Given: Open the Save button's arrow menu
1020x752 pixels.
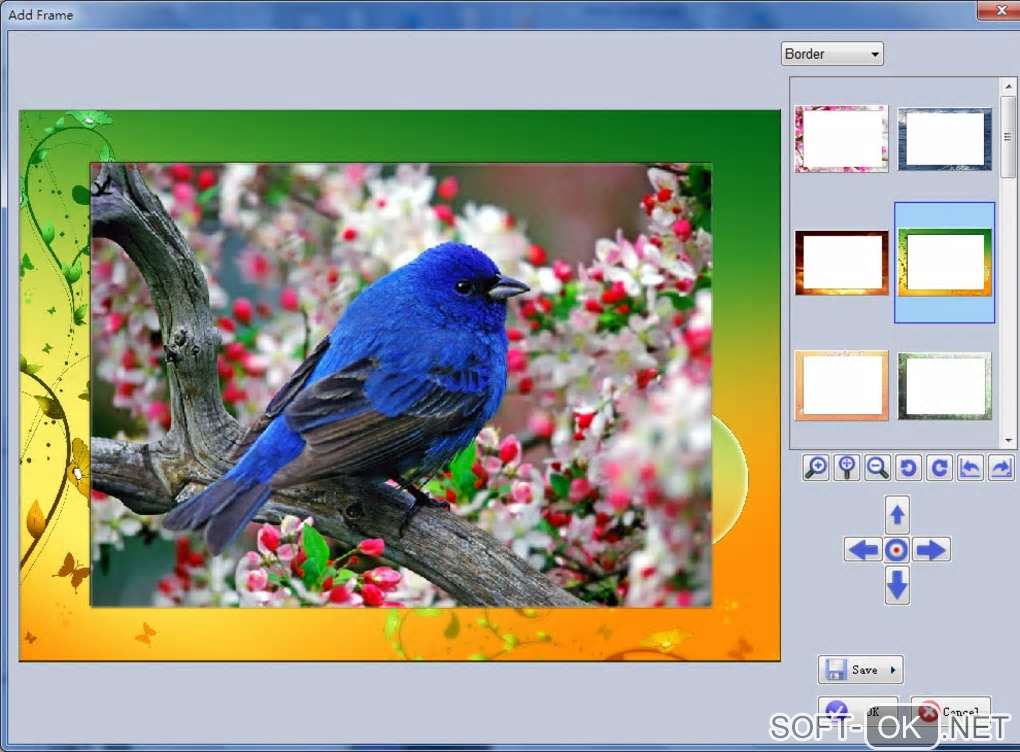Looking at the screenshot, I should click(893, 669).
